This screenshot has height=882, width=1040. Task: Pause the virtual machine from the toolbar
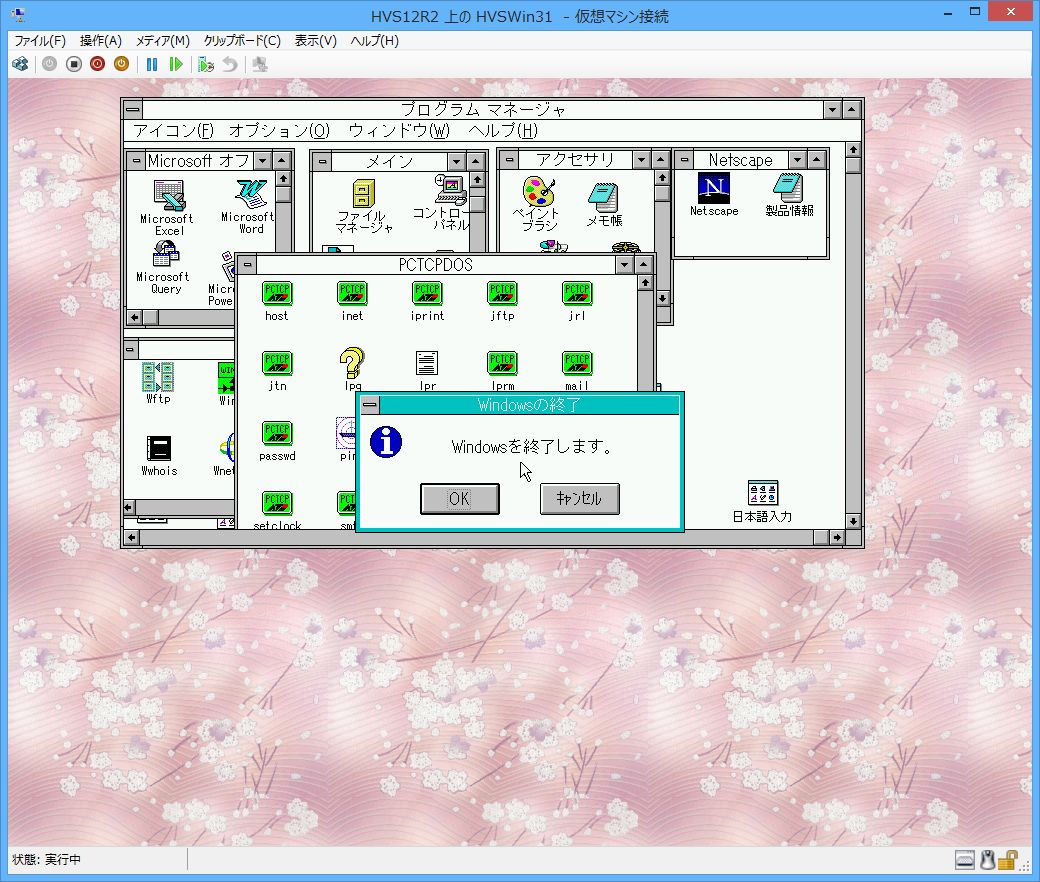pos(152,64)
